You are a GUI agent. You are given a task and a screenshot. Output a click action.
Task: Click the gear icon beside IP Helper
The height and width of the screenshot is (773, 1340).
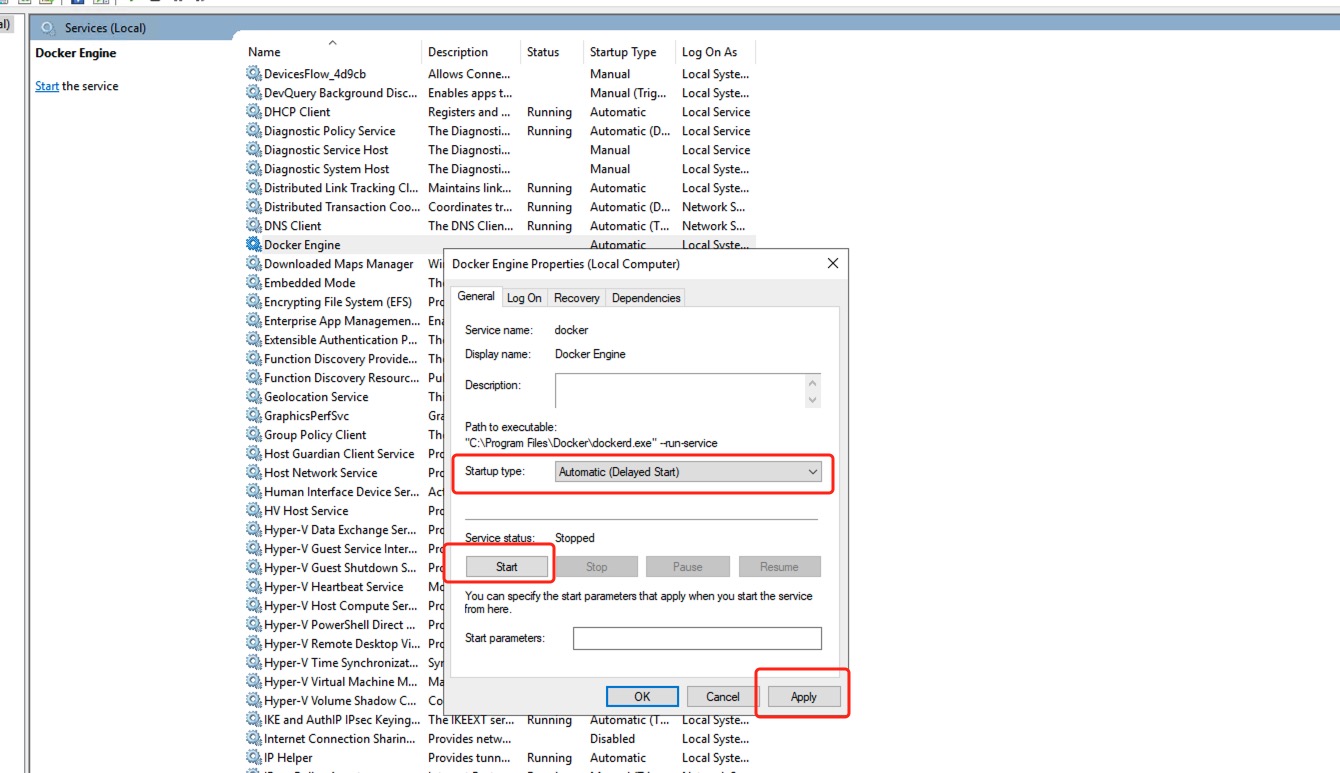click(254, 758)
